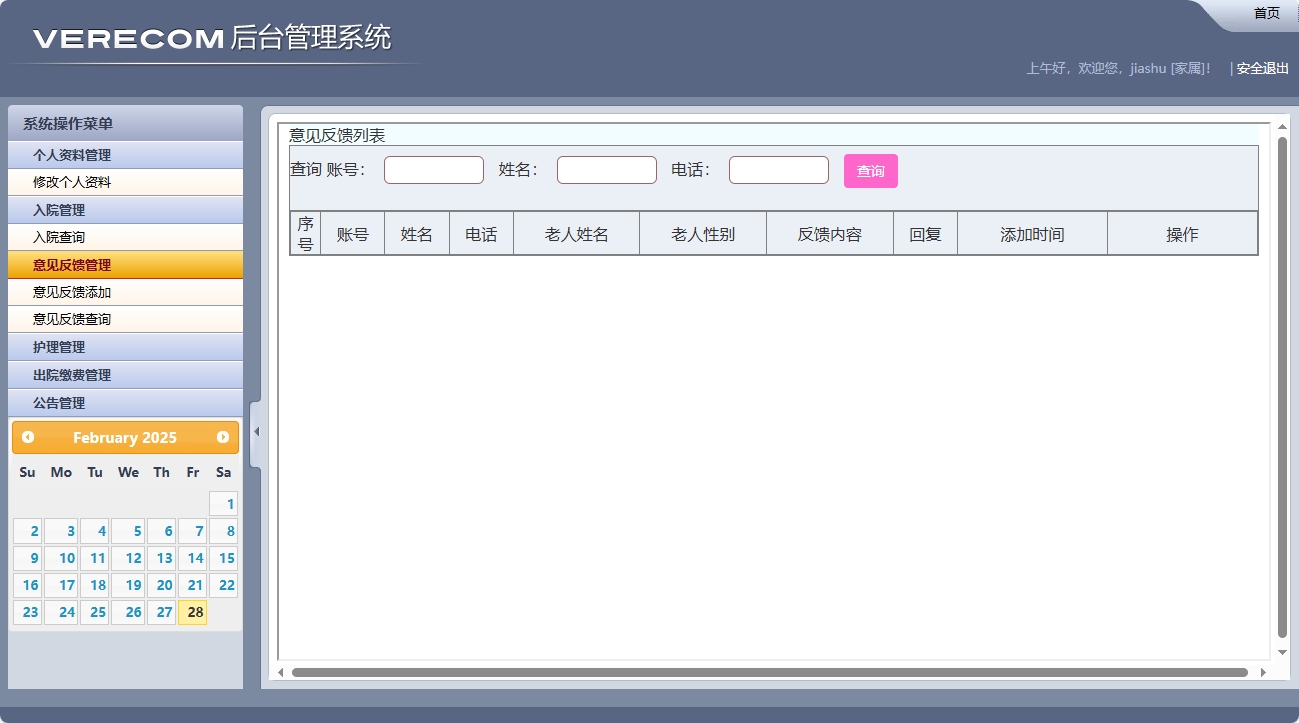Open the previous month arrow on the calendar
The width and height of the screenshot is (1299, 723).
coord(26,437)
